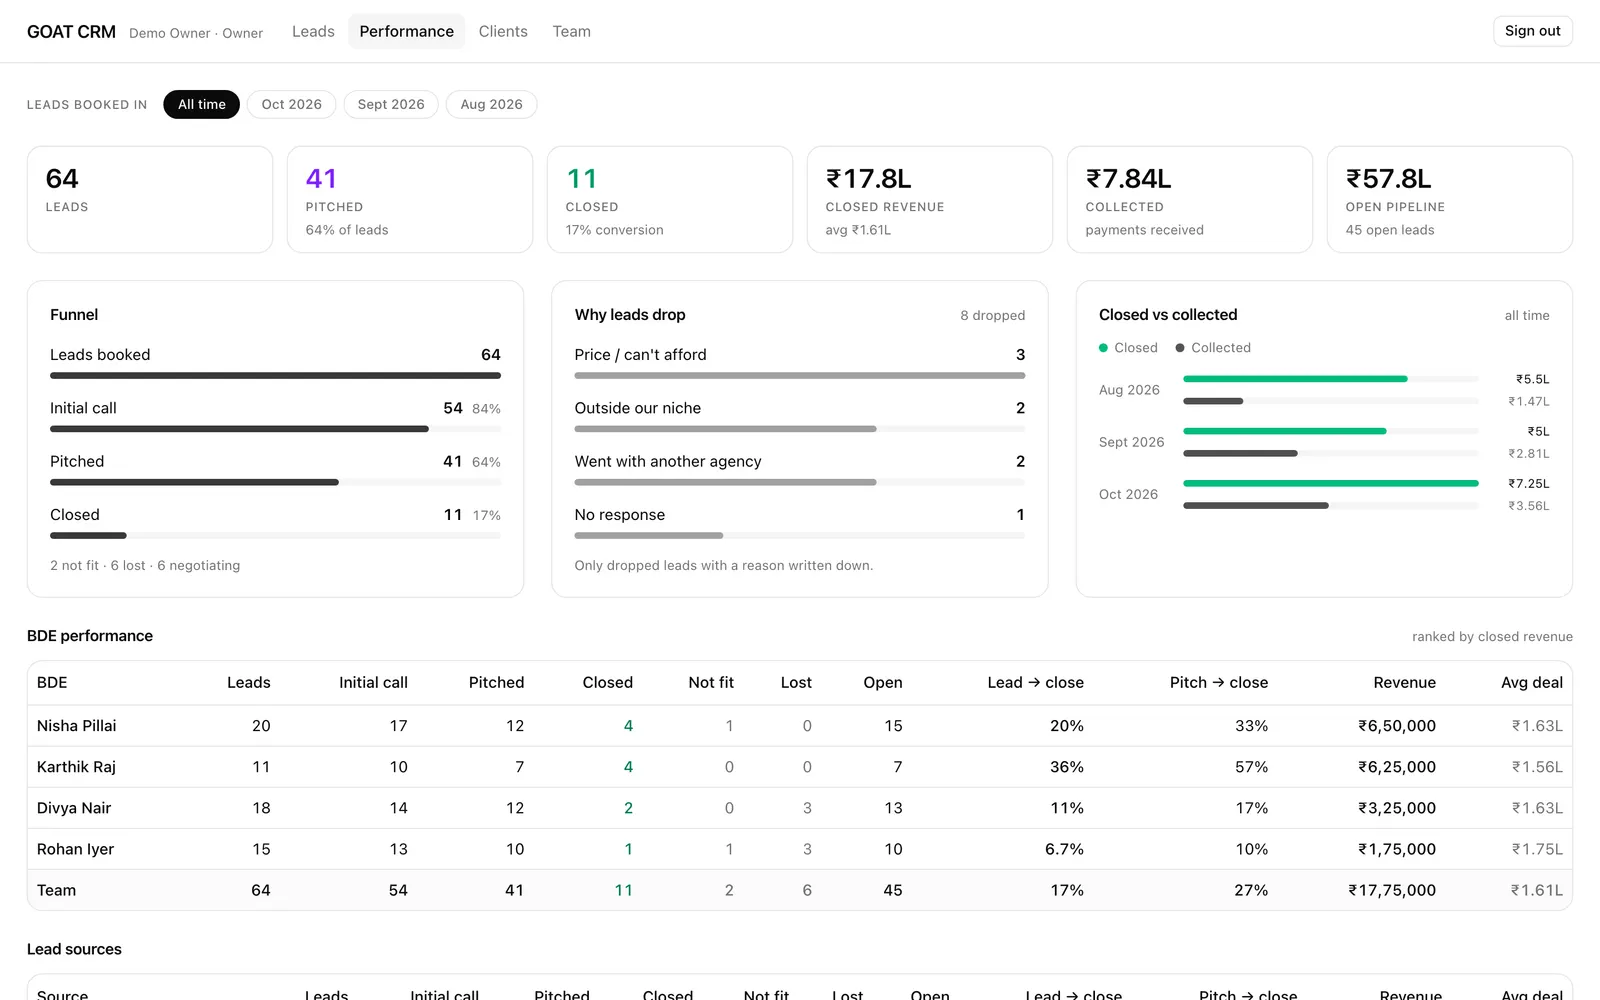Click Nisha Pillai in BDE table
The image size is (1600, 1000).
click(76, 726)
